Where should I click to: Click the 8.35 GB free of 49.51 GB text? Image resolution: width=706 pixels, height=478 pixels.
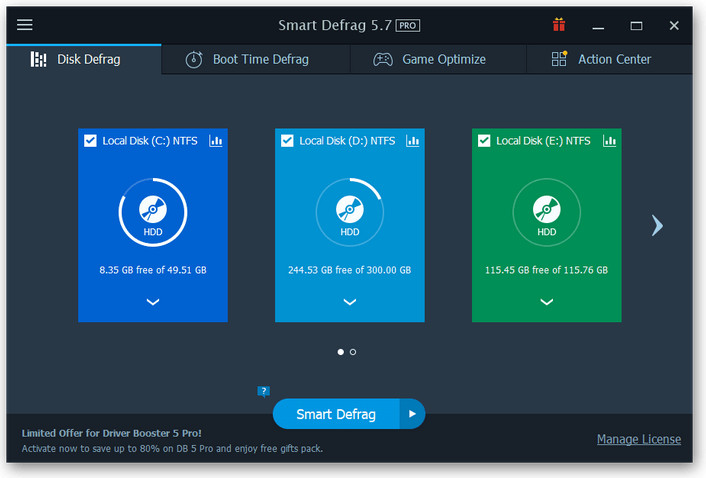tap(153, 270)
